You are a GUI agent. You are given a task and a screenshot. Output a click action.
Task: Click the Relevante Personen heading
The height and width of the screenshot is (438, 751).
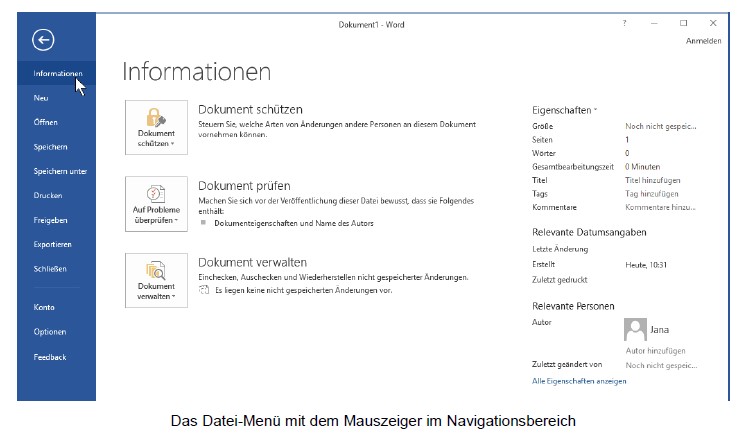pos(573,306)
